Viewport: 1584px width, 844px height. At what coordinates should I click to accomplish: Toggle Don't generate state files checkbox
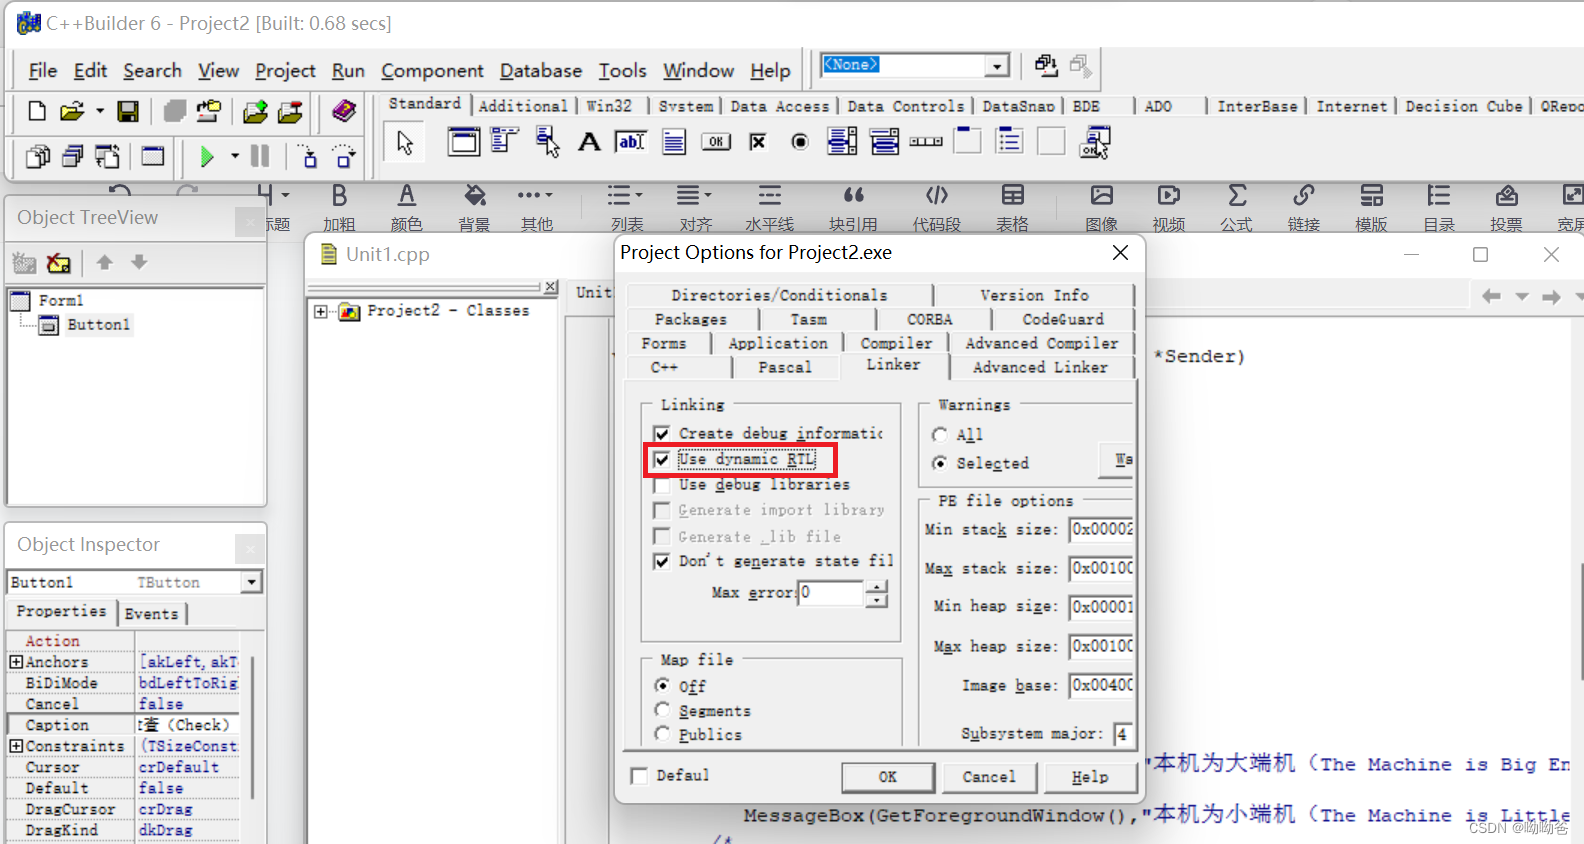[662, 561]
